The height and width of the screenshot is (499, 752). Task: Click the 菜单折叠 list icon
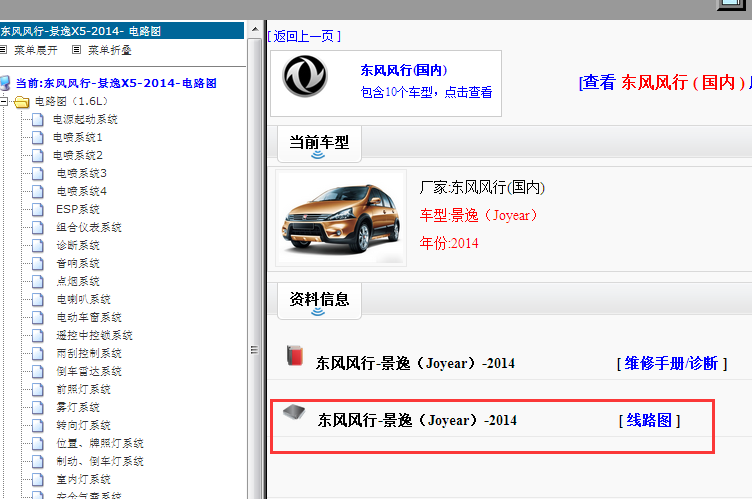click(x=76, y=49)
